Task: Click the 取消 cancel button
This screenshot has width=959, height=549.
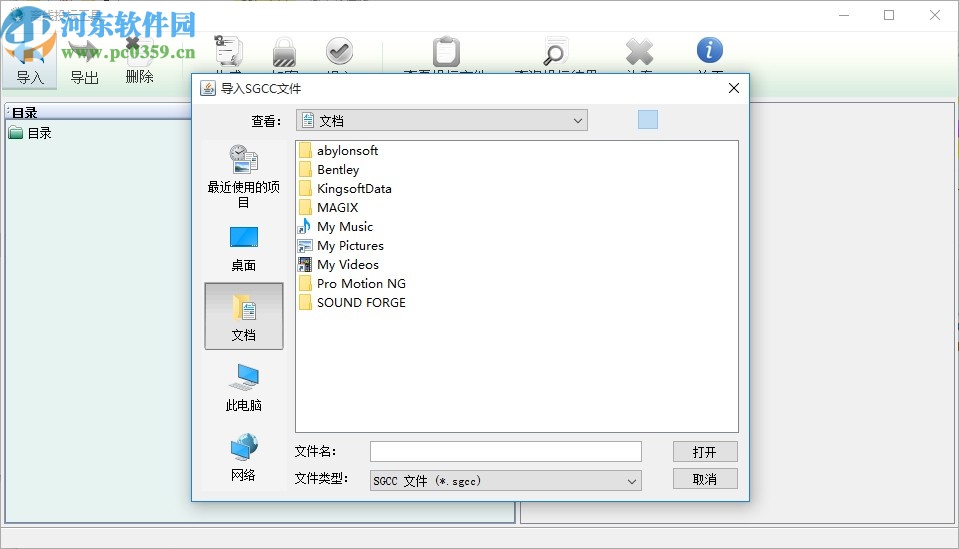Action: pos(705,479)
